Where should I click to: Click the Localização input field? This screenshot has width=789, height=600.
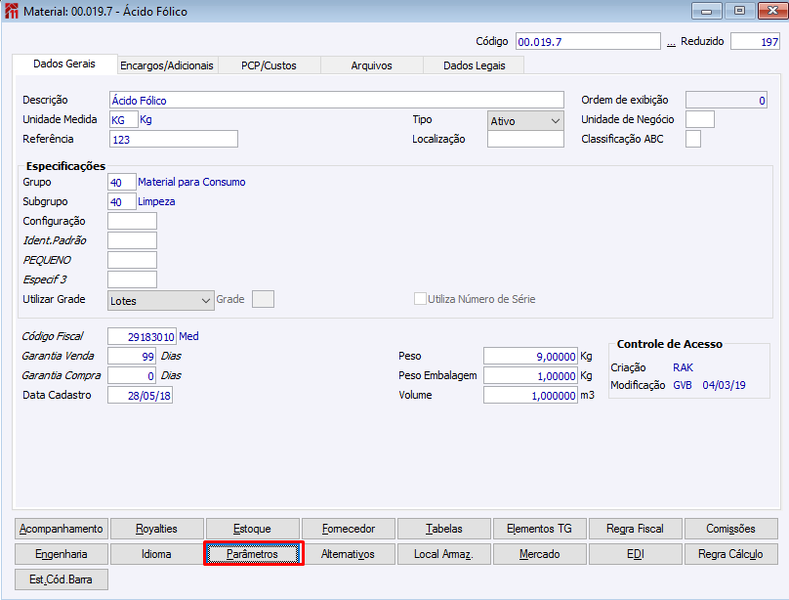pyautogui.click(x=525, y=139)
